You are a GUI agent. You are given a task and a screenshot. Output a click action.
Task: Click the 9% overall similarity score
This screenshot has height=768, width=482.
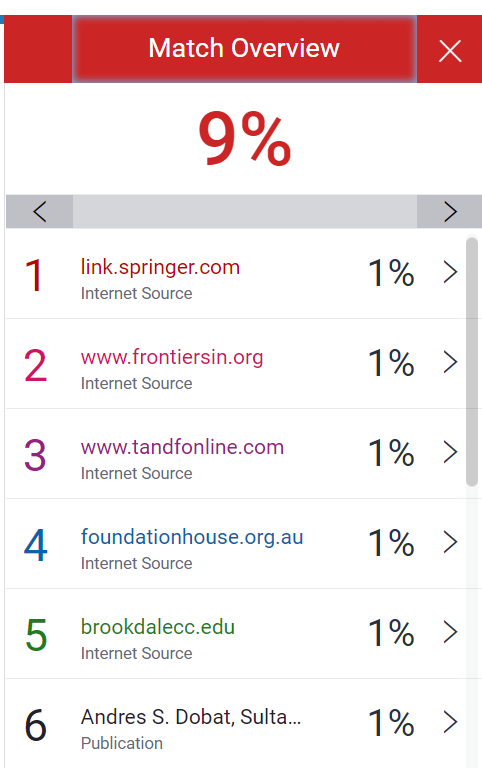pos(244,138)
